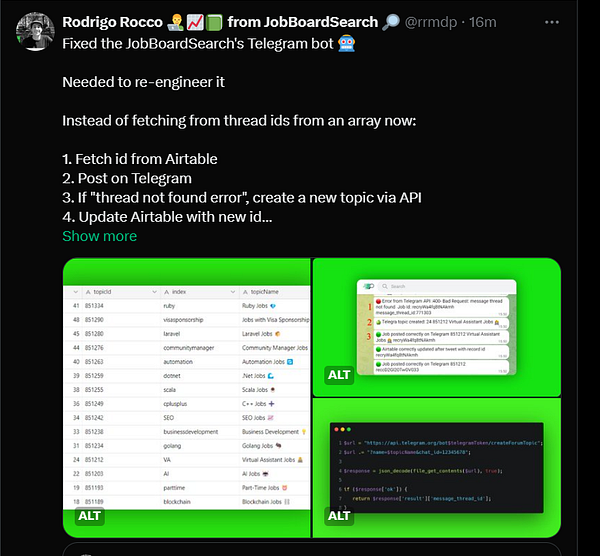This screenshot has width=600, height=556.
Task: Open ALT badge on the code snippet image
Action: 339,516
